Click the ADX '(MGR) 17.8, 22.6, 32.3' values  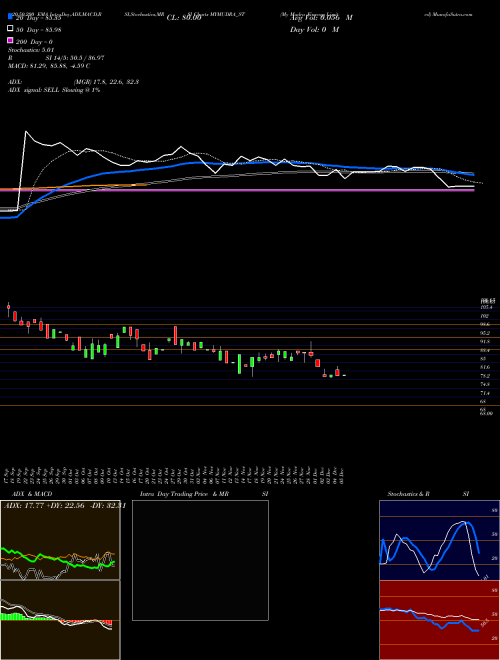tap(106, 82)
